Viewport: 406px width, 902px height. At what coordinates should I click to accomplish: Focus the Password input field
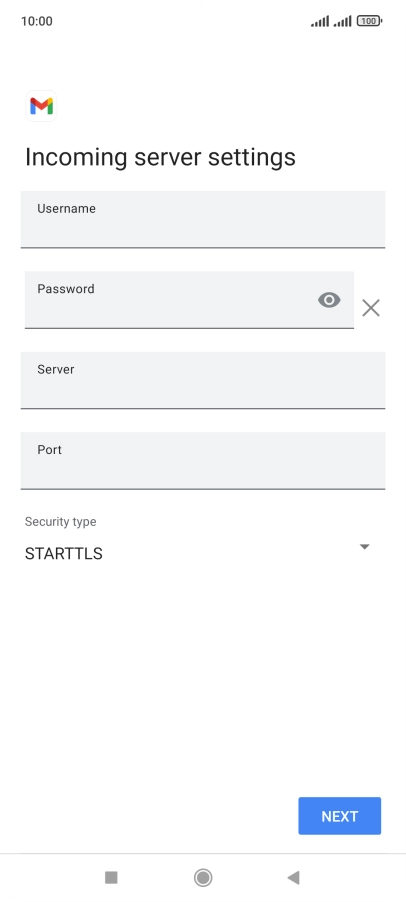pos(189,300)
